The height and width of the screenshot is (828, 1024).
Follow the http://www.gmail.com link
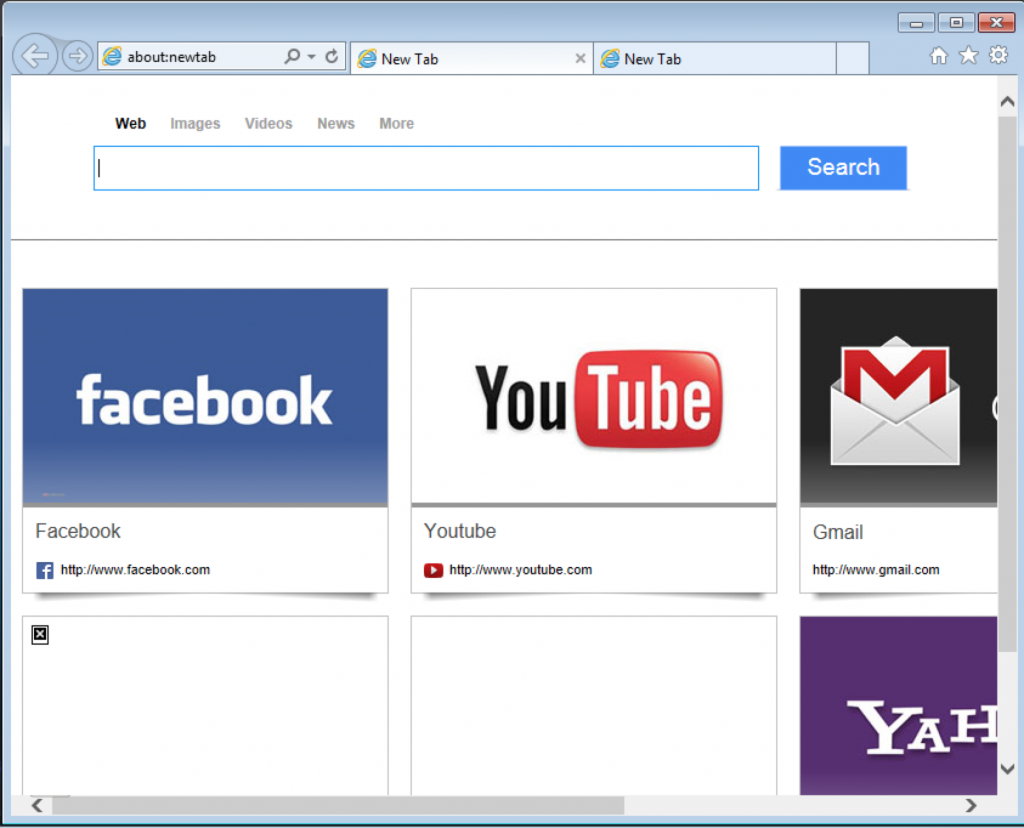click(x=876, y=570)
